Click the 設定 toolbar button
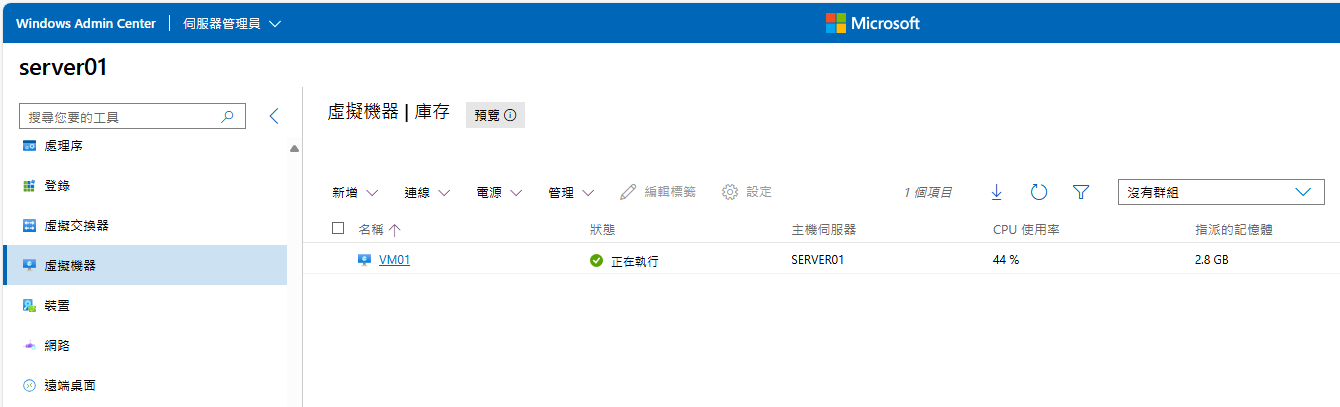 pyautogui.click(x=747, y=192)
